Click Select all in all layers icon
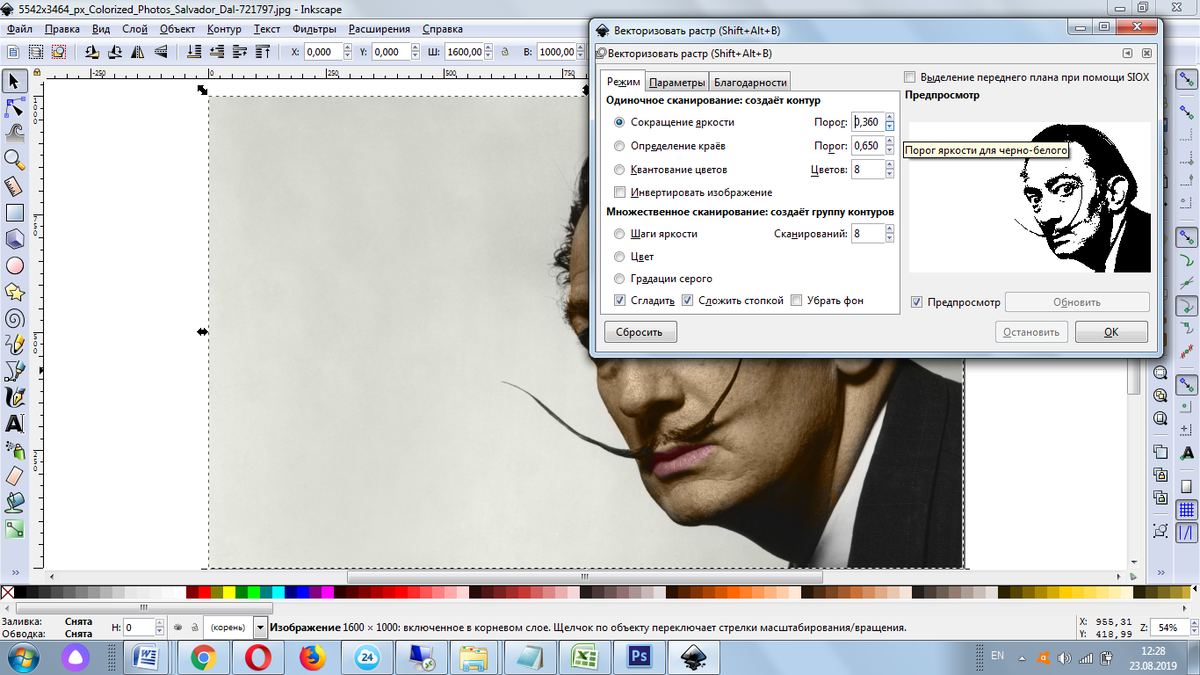Screen dimensions: 1200x675 pos(35,52)
